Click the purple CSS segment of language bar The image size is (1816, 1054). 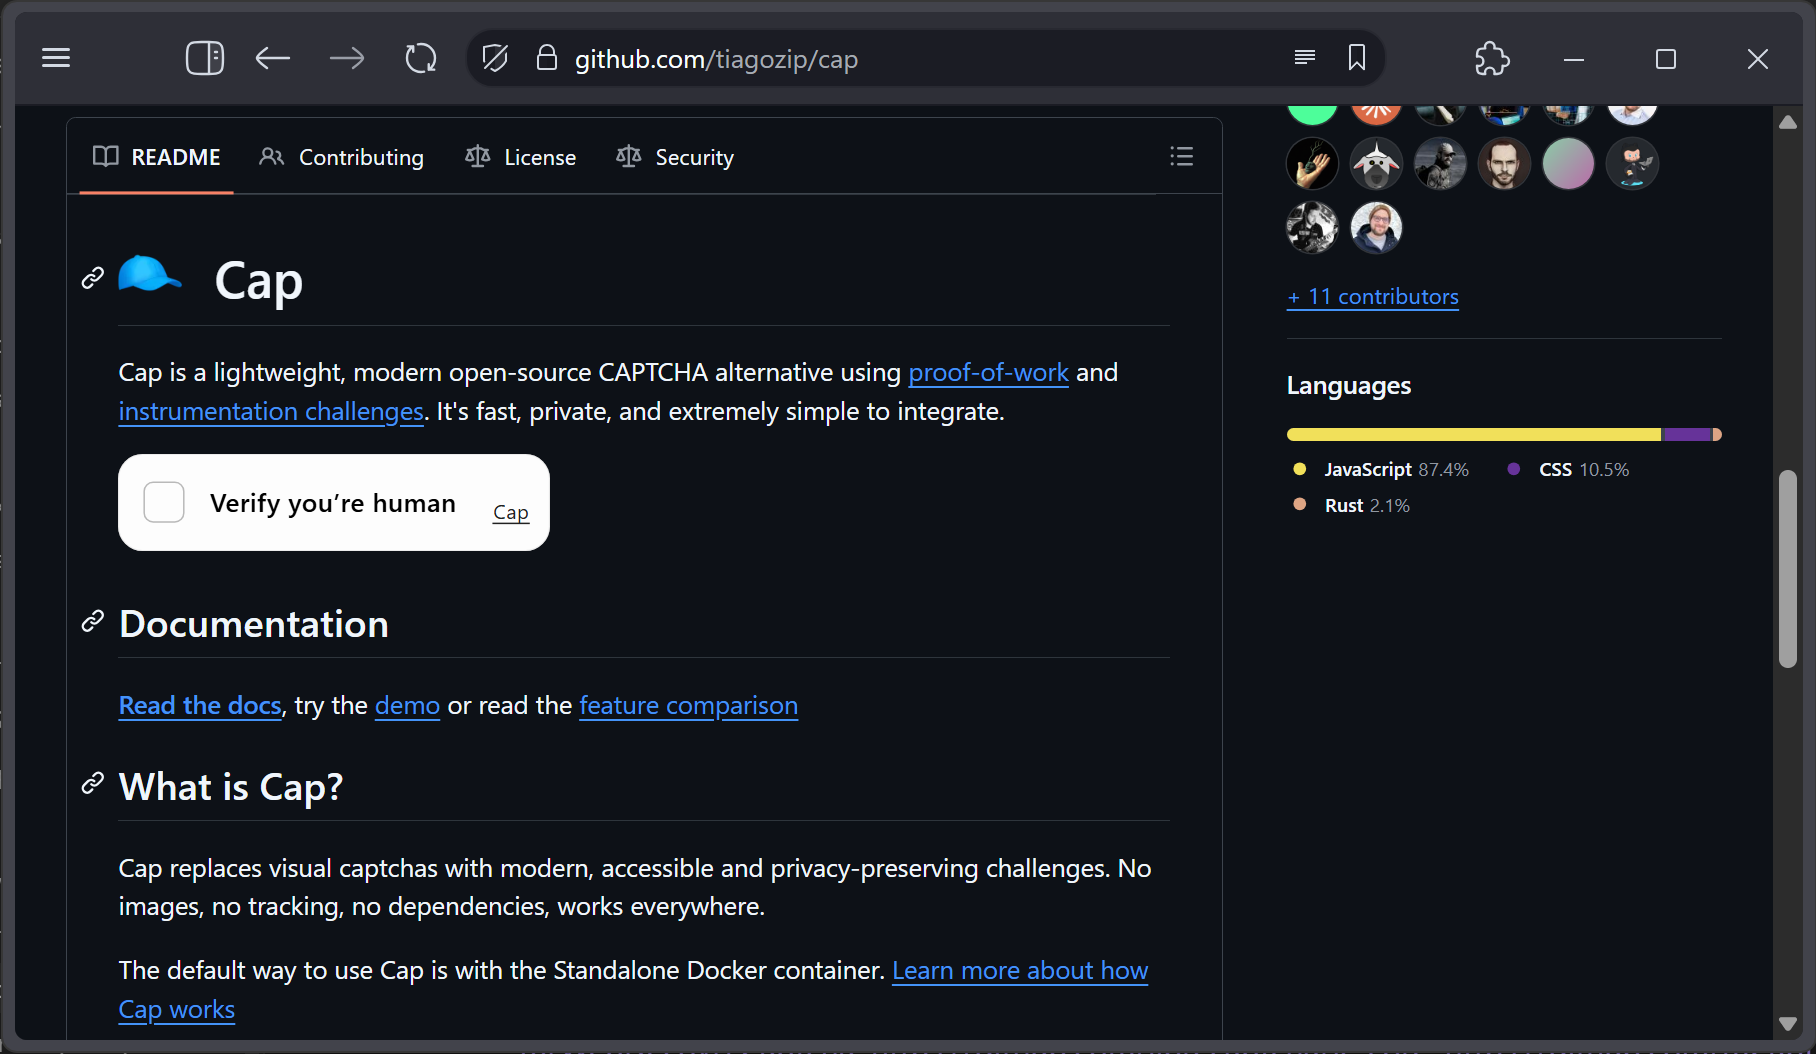coord(1687,435)
